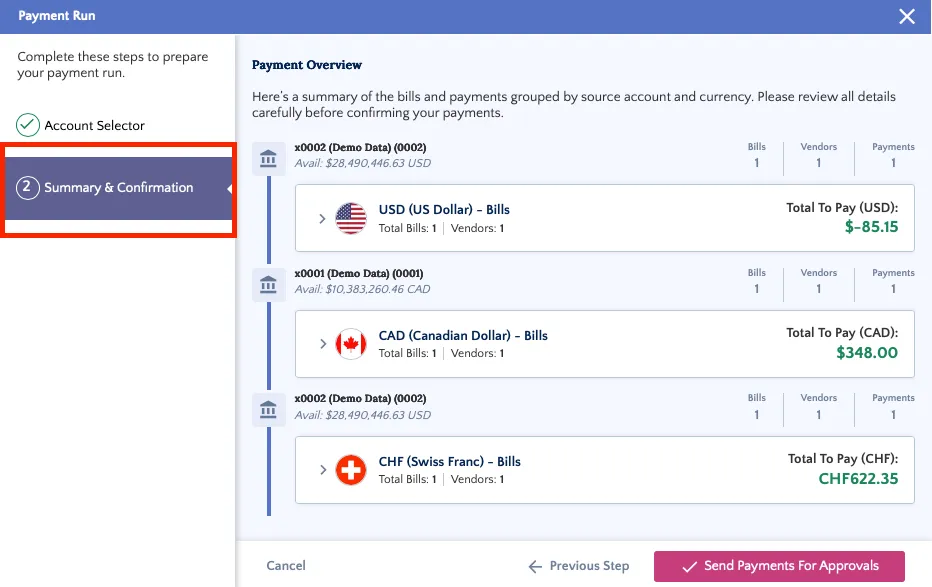Click the bank icon above the CHF section
Image resolution: width=932 pixels, height=587 pixels.
pos(268,410)
